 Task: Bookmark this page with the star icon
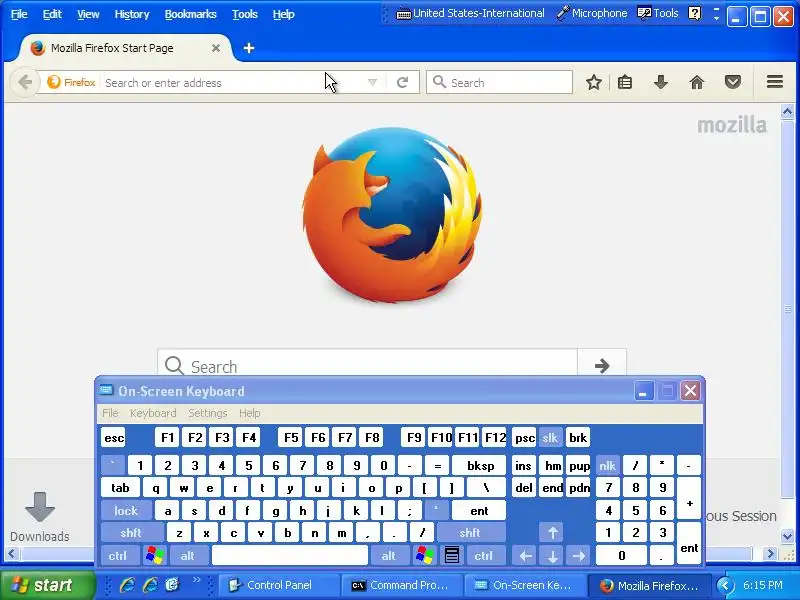(x=593, y=82)
